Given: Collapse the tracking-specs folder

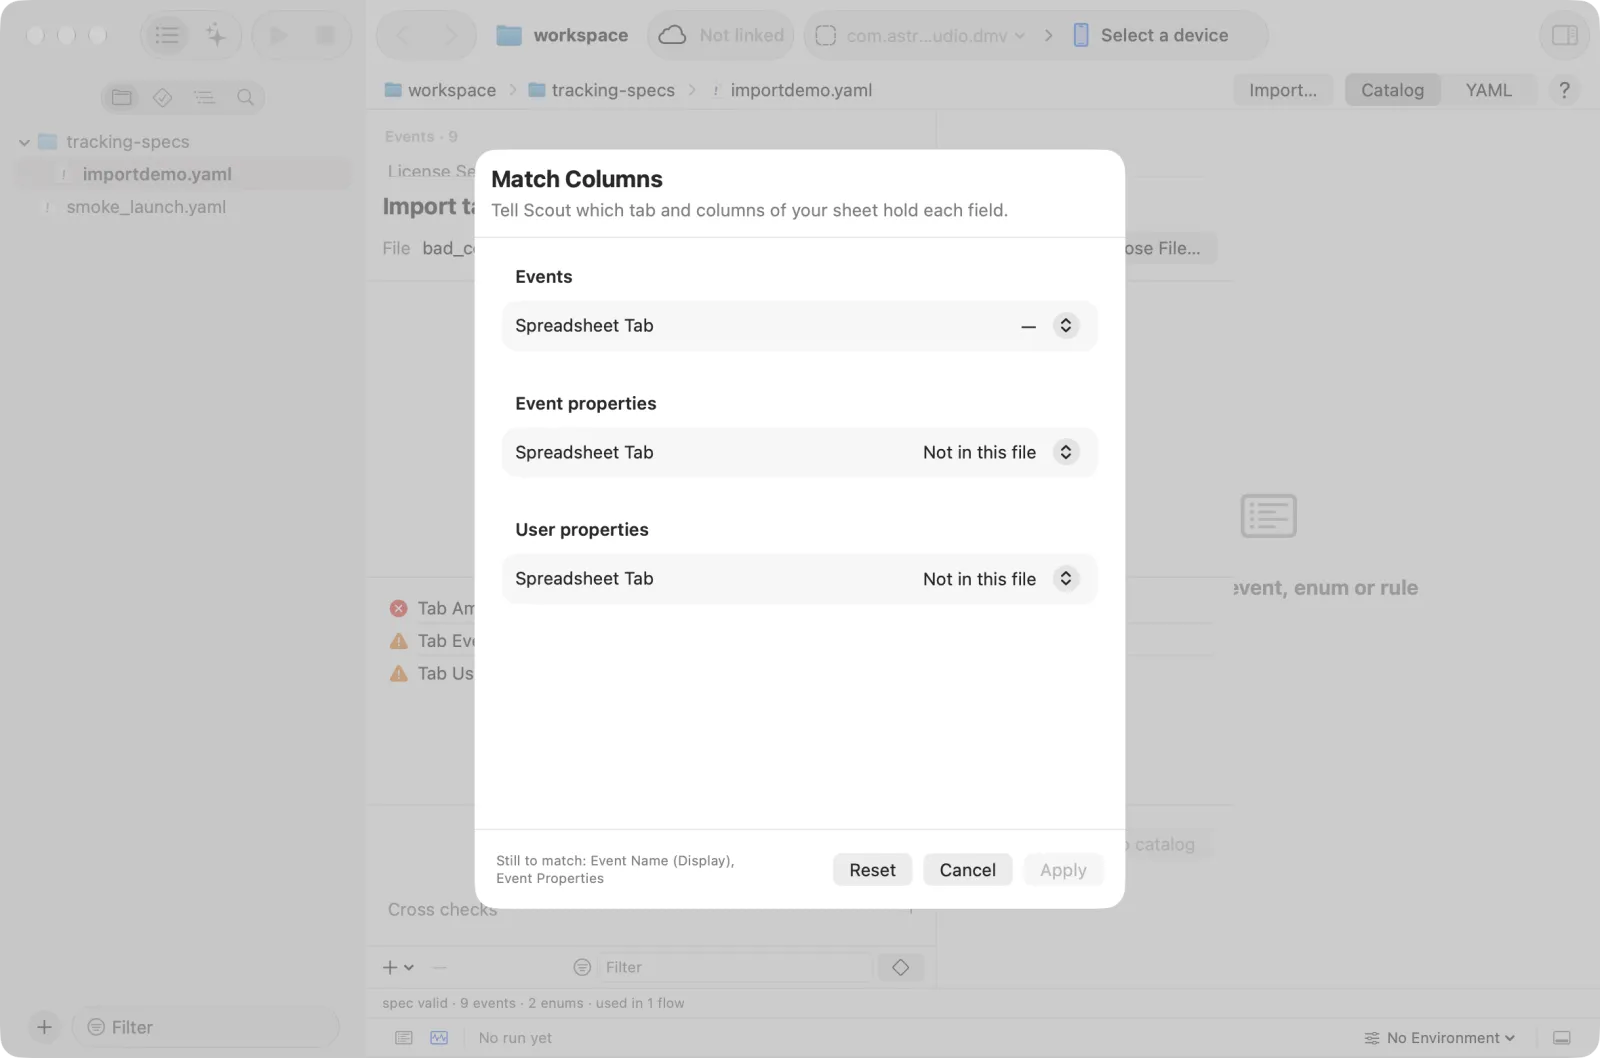Looking at the screenshot, I should [x=24, y=142].
